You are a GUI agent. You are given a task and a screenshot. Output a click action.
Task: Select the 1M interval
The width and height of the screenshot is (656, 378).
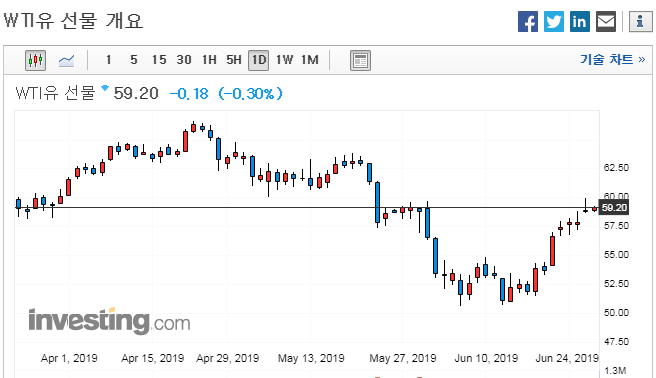point(310,60)
